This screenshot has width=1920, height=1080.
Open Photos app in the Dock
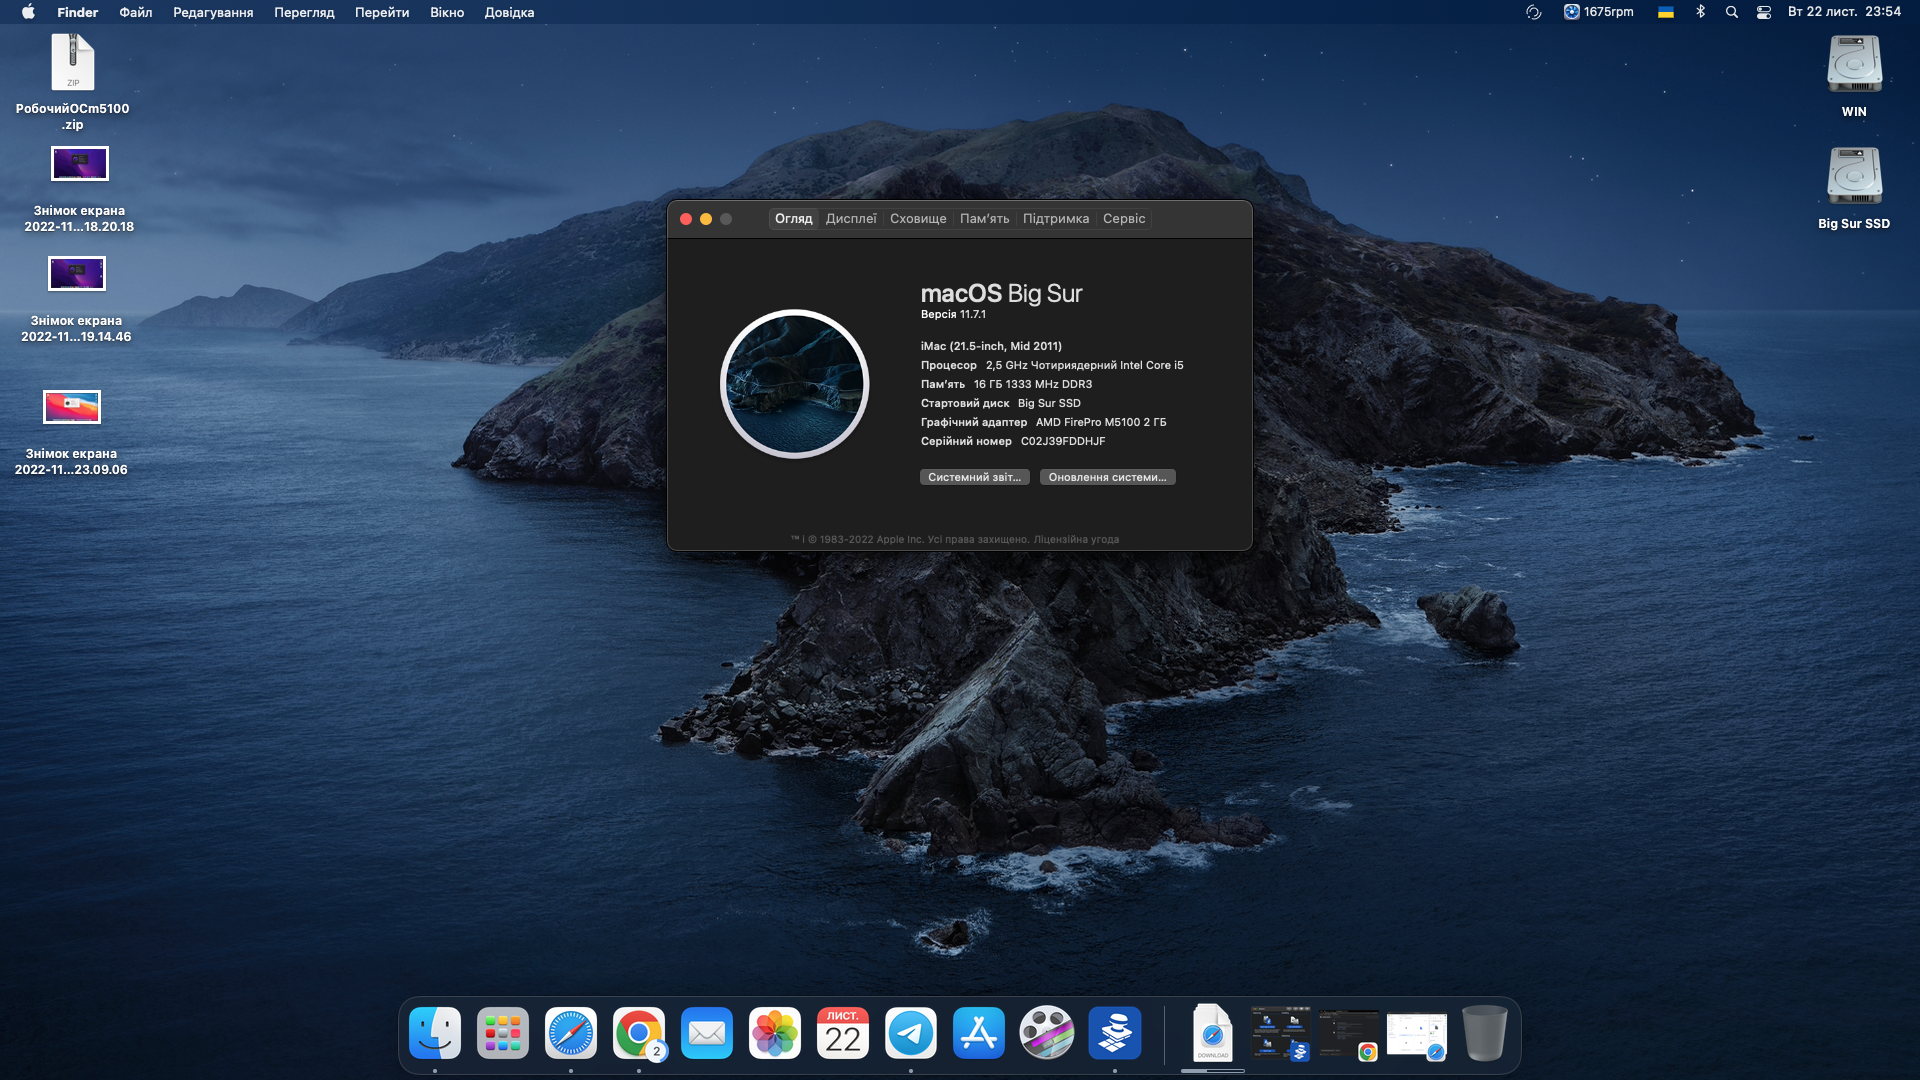tap(775, 1033)
